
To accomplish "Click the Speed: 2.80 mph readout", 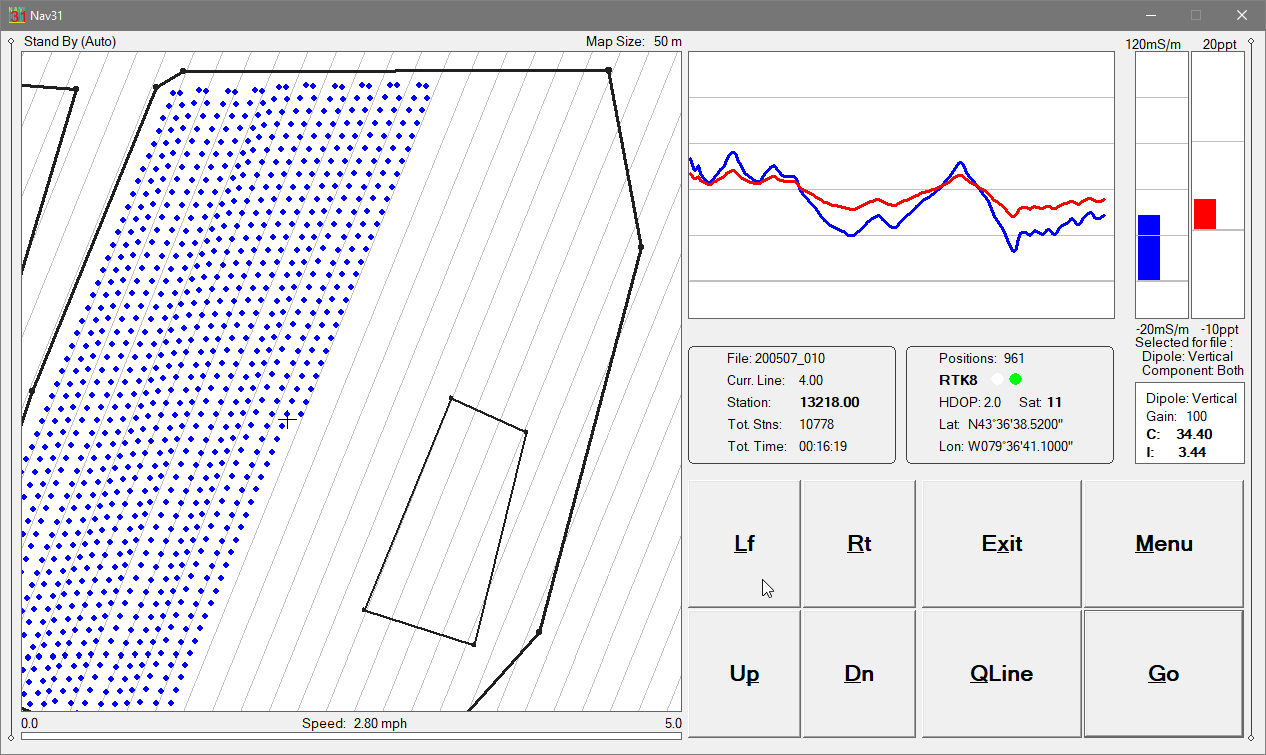I will coord(354,723).
